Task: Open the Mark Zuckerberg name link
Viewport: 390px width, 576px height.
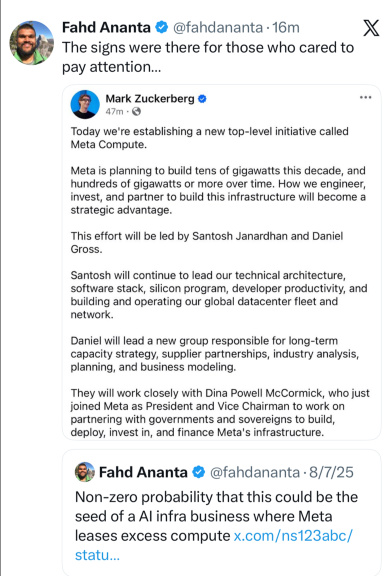Action: [150, 99]
